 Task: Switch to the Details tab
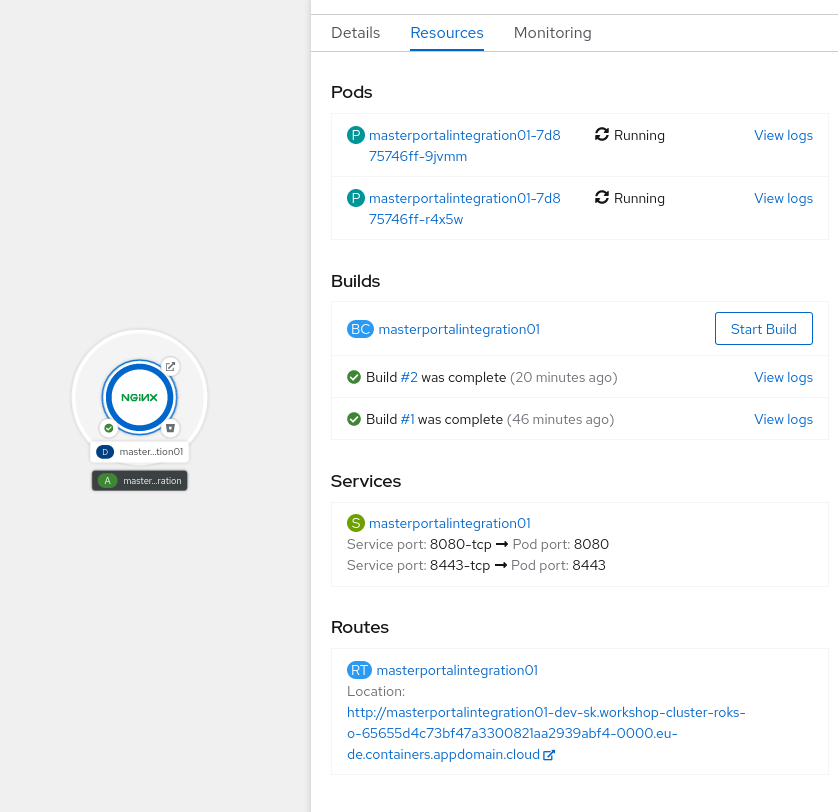point(355,33)
